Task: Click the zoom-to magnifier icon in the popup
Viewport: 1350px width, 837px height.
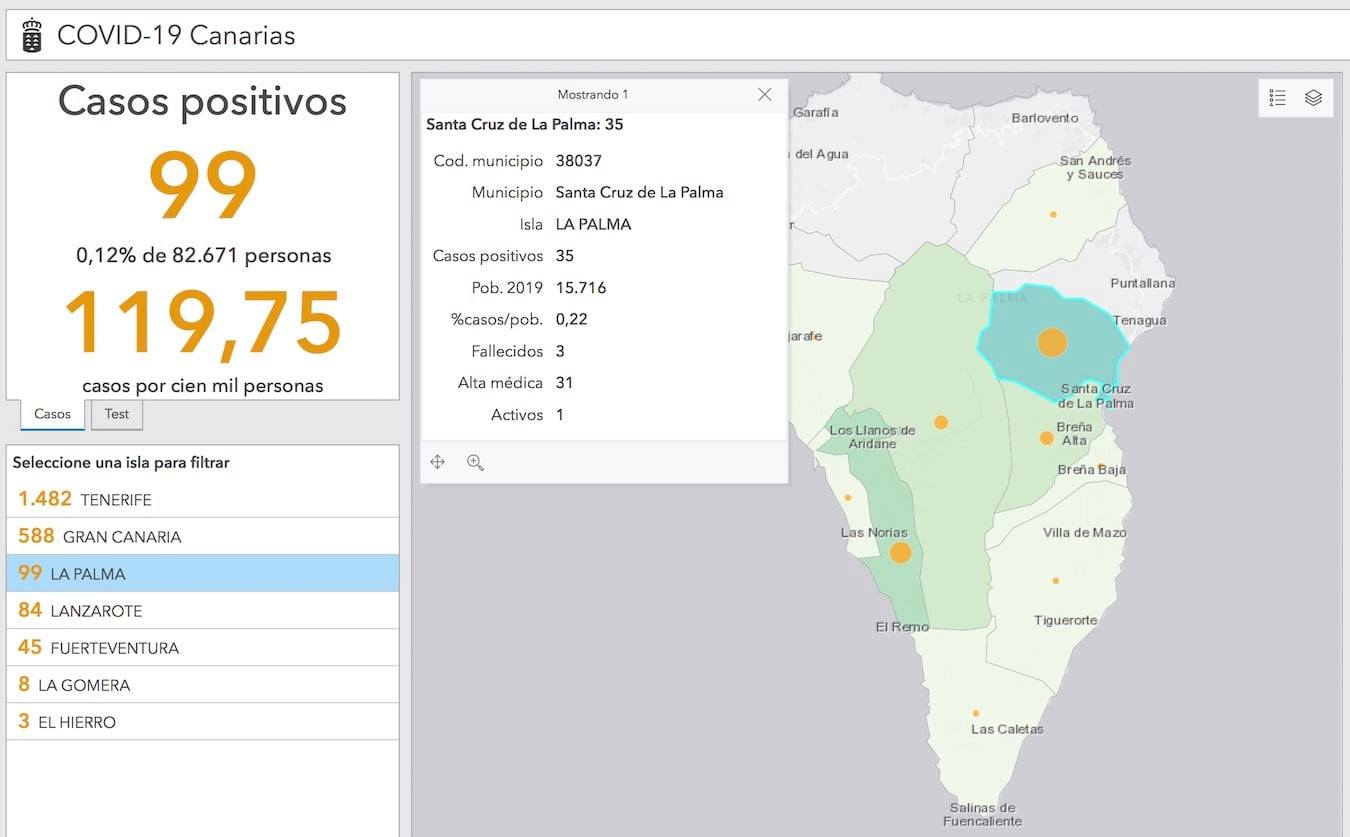Action: 475,462
